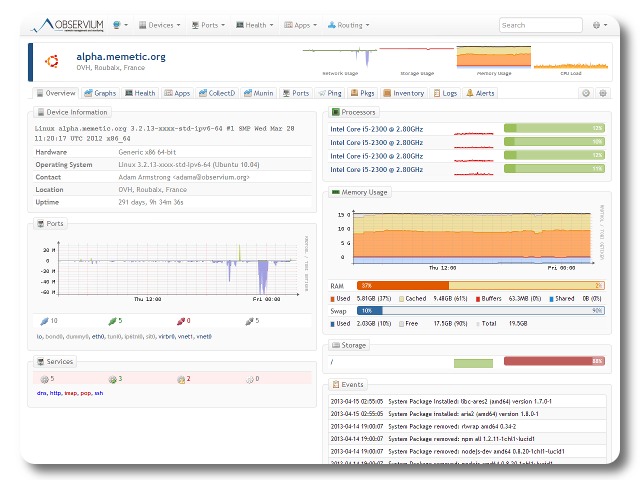Open the Ports navbar dropdown
Viewport: 640px width, 480px height.
(x=212, y=25)
